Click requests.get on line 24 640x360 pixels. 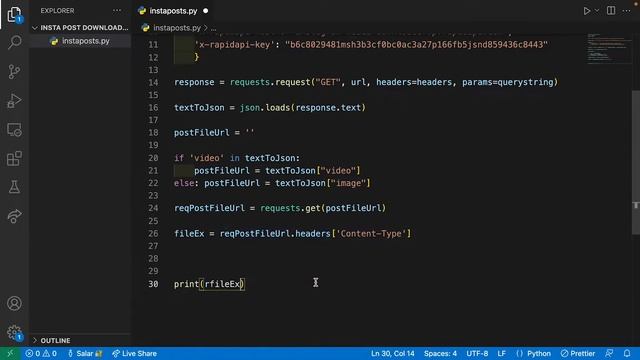click(x=290, y=208)
